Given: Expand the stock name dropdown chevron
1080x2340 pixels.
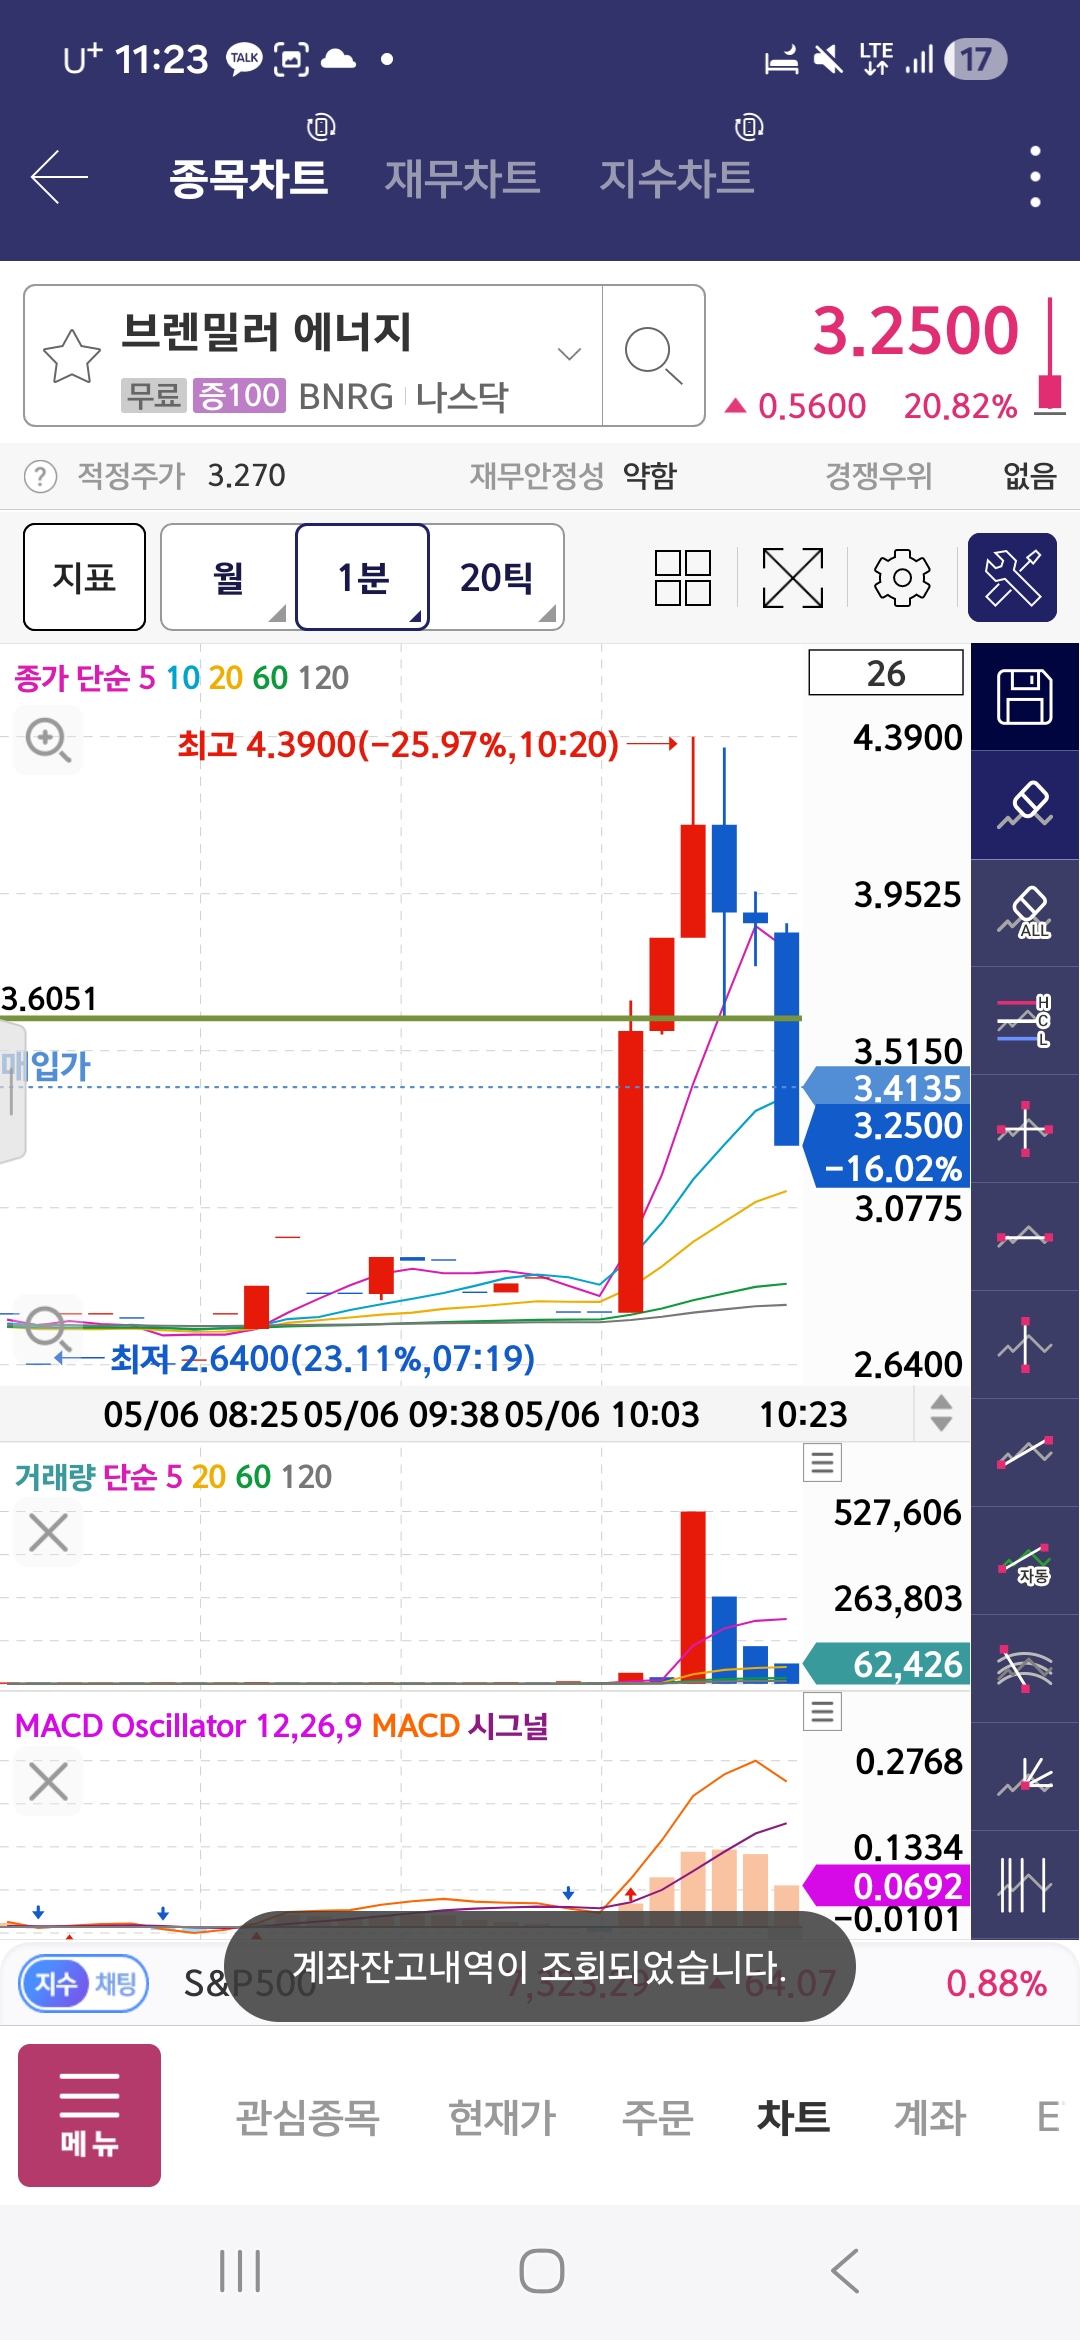Looking at the screenshot, I should [x=569, y=354].
